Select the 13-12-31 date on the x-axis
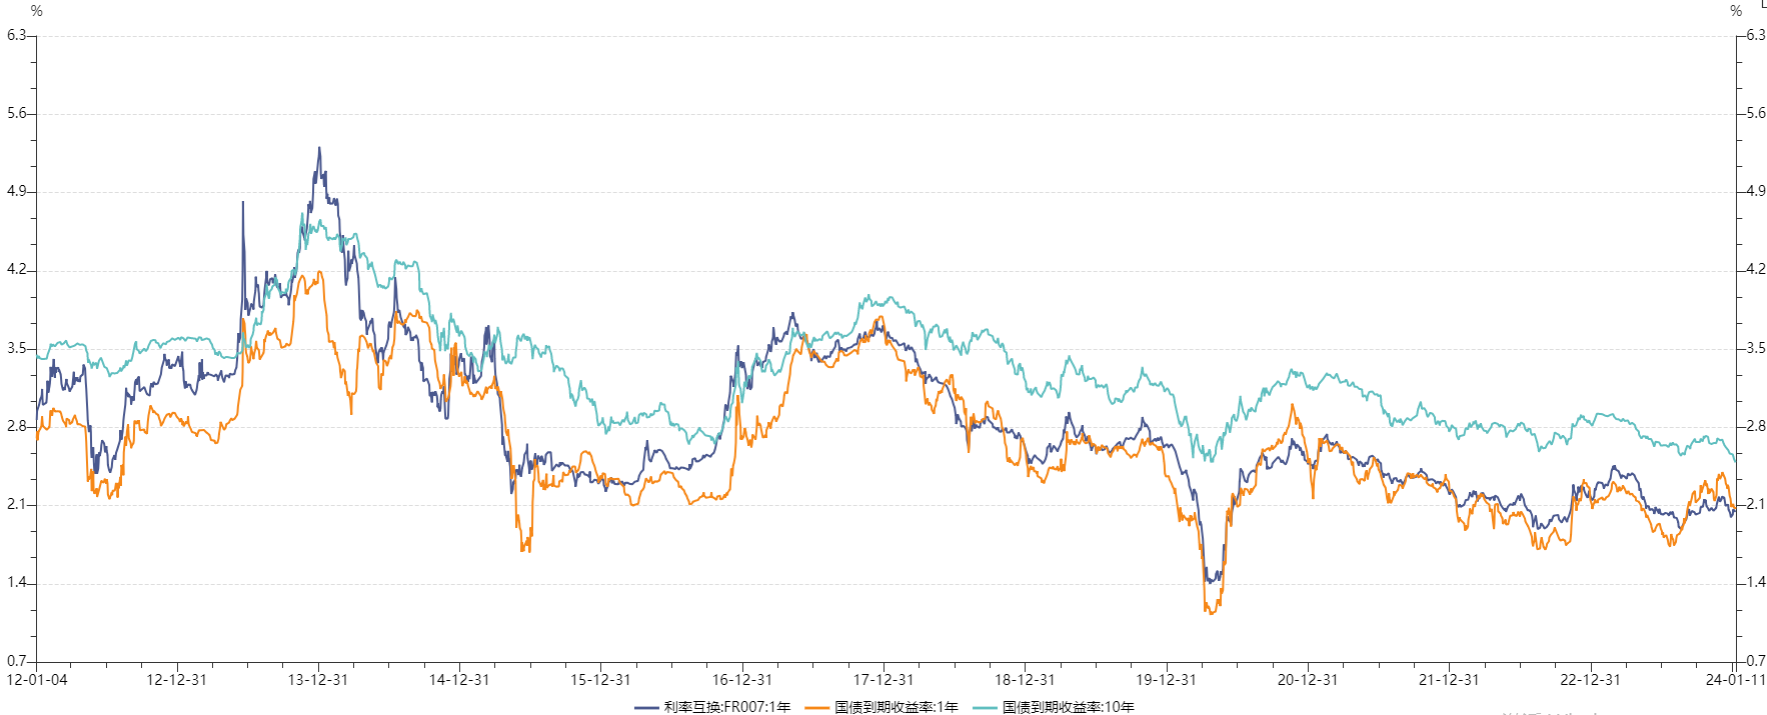 click(x=318, y=680)
